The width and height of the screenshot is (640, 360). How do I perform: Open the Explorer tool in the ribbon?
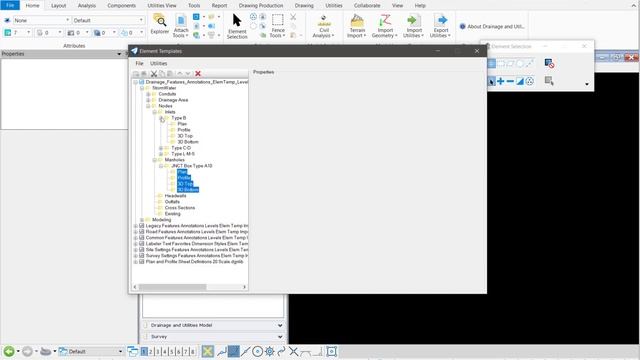pyautogui.click(x=160, y=24)
